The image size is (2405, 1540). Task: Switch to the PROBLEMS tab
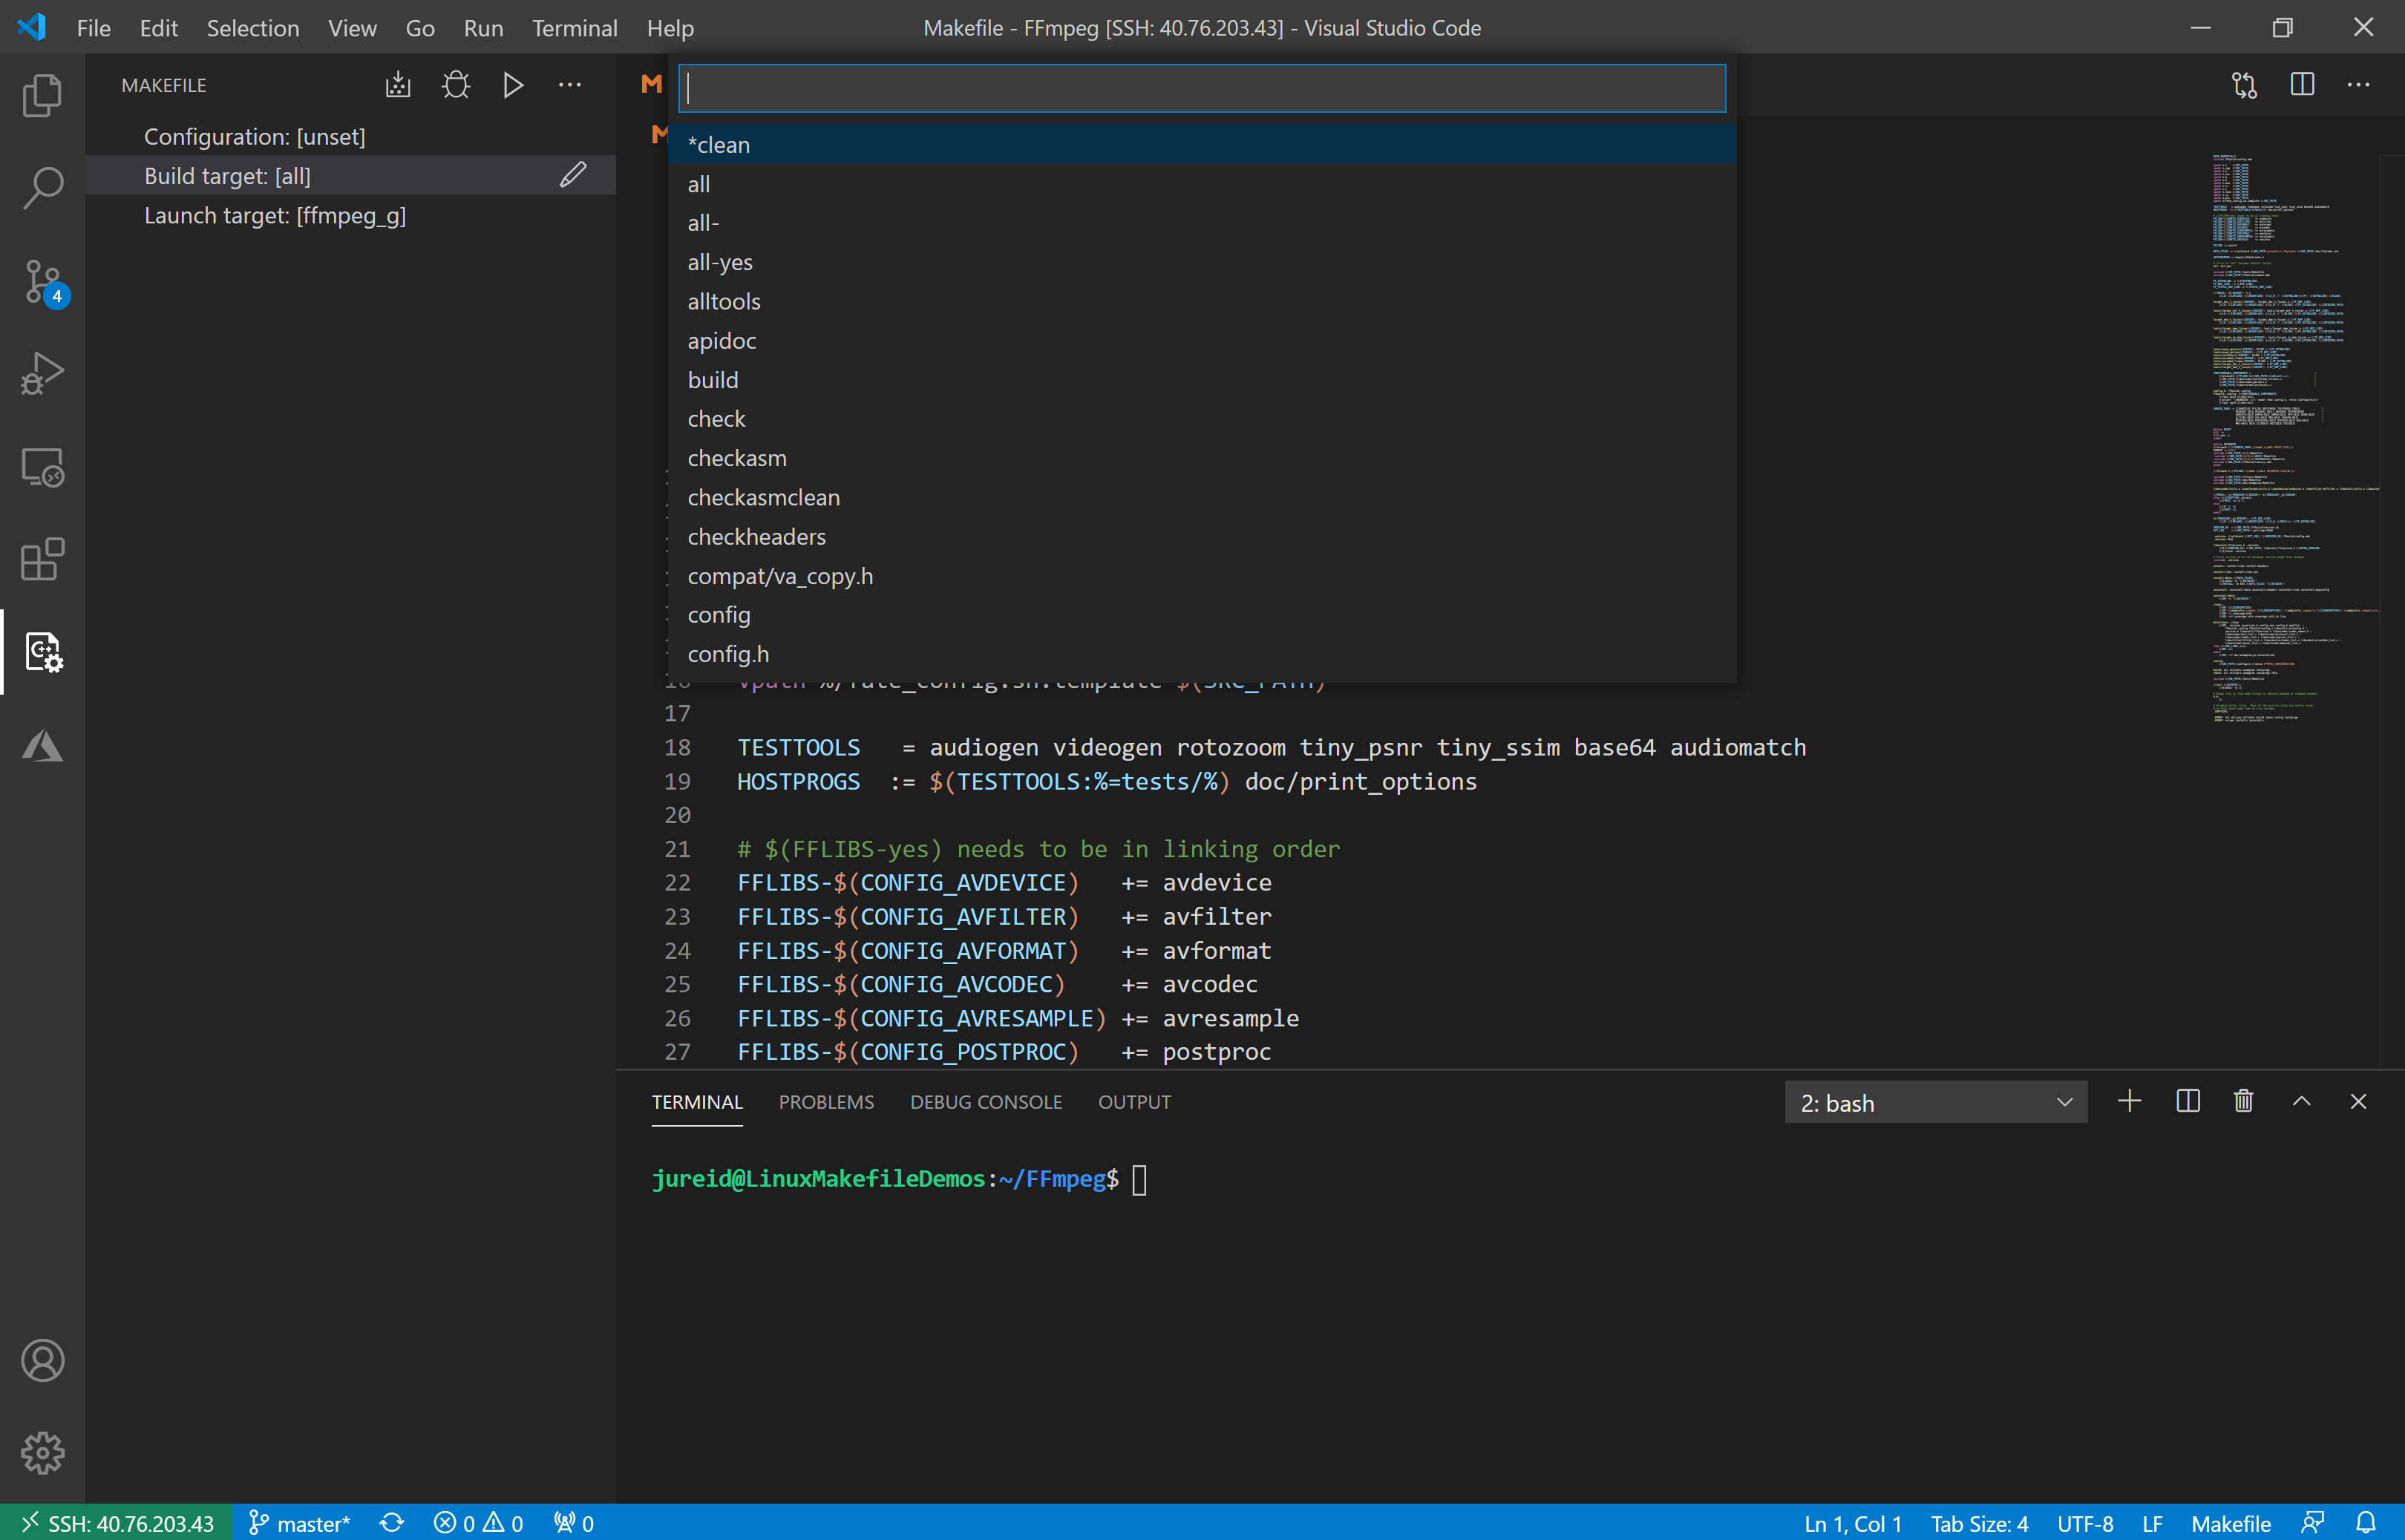tap(826, 1101)
